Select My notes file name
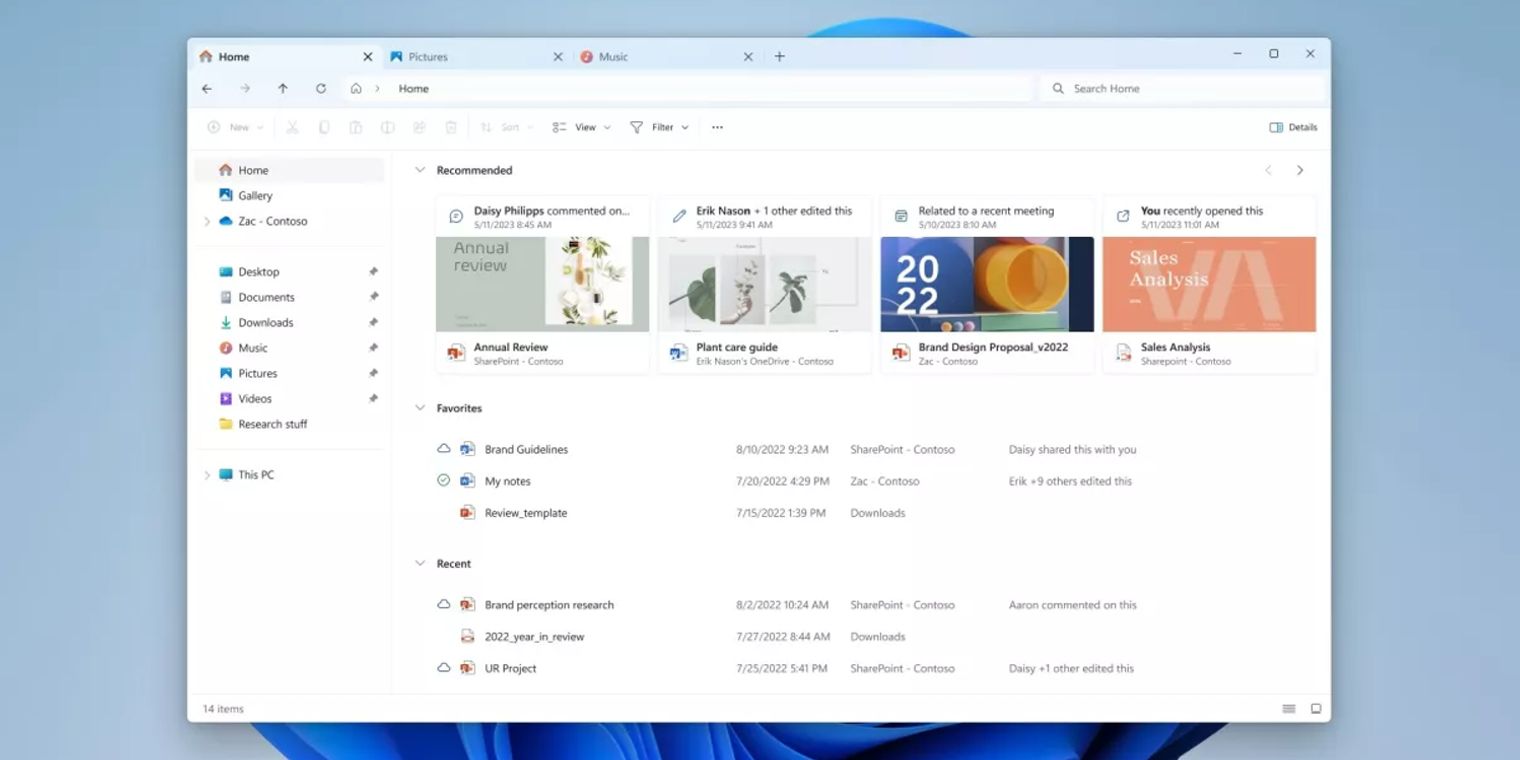This screenshot has height=760, width=1520. tap(508, 481)
